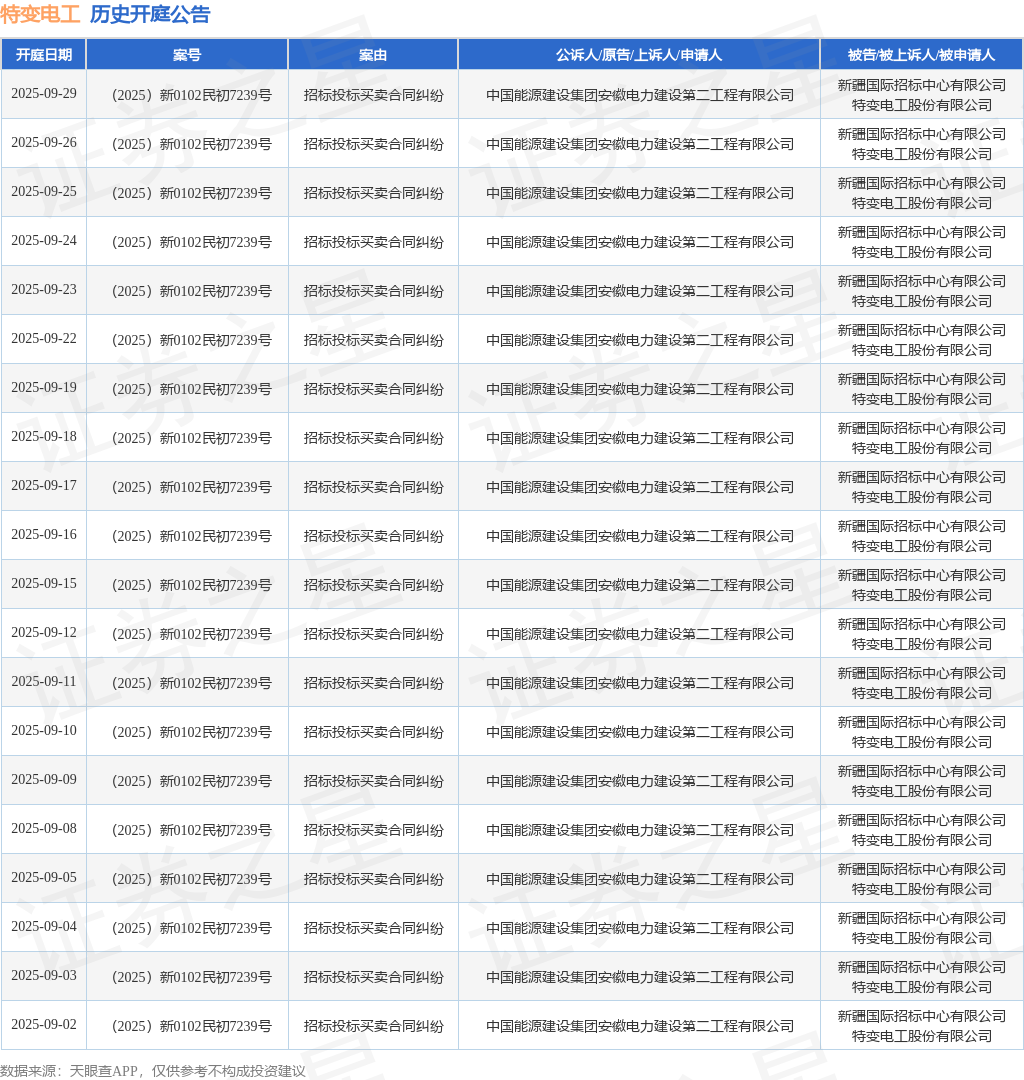Click 新疆国际招标中心有限公司 in the 2025-09-23 row

pyautogui.click(x=921, y=281)
